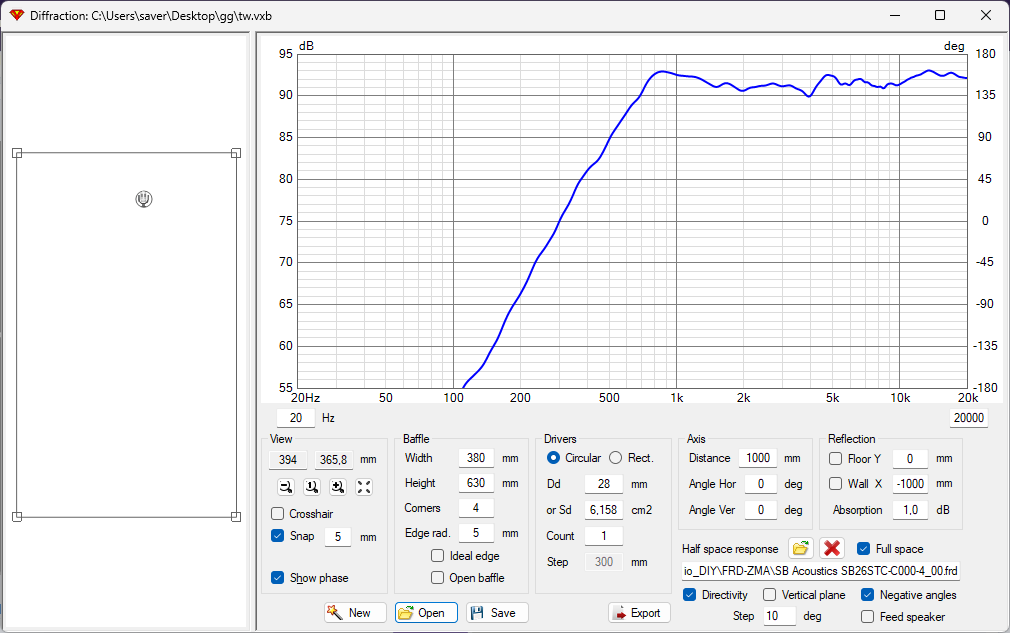
Task: Enable Vertical plane checkbox
Action: pyautogui.click(x=769, y=595)
